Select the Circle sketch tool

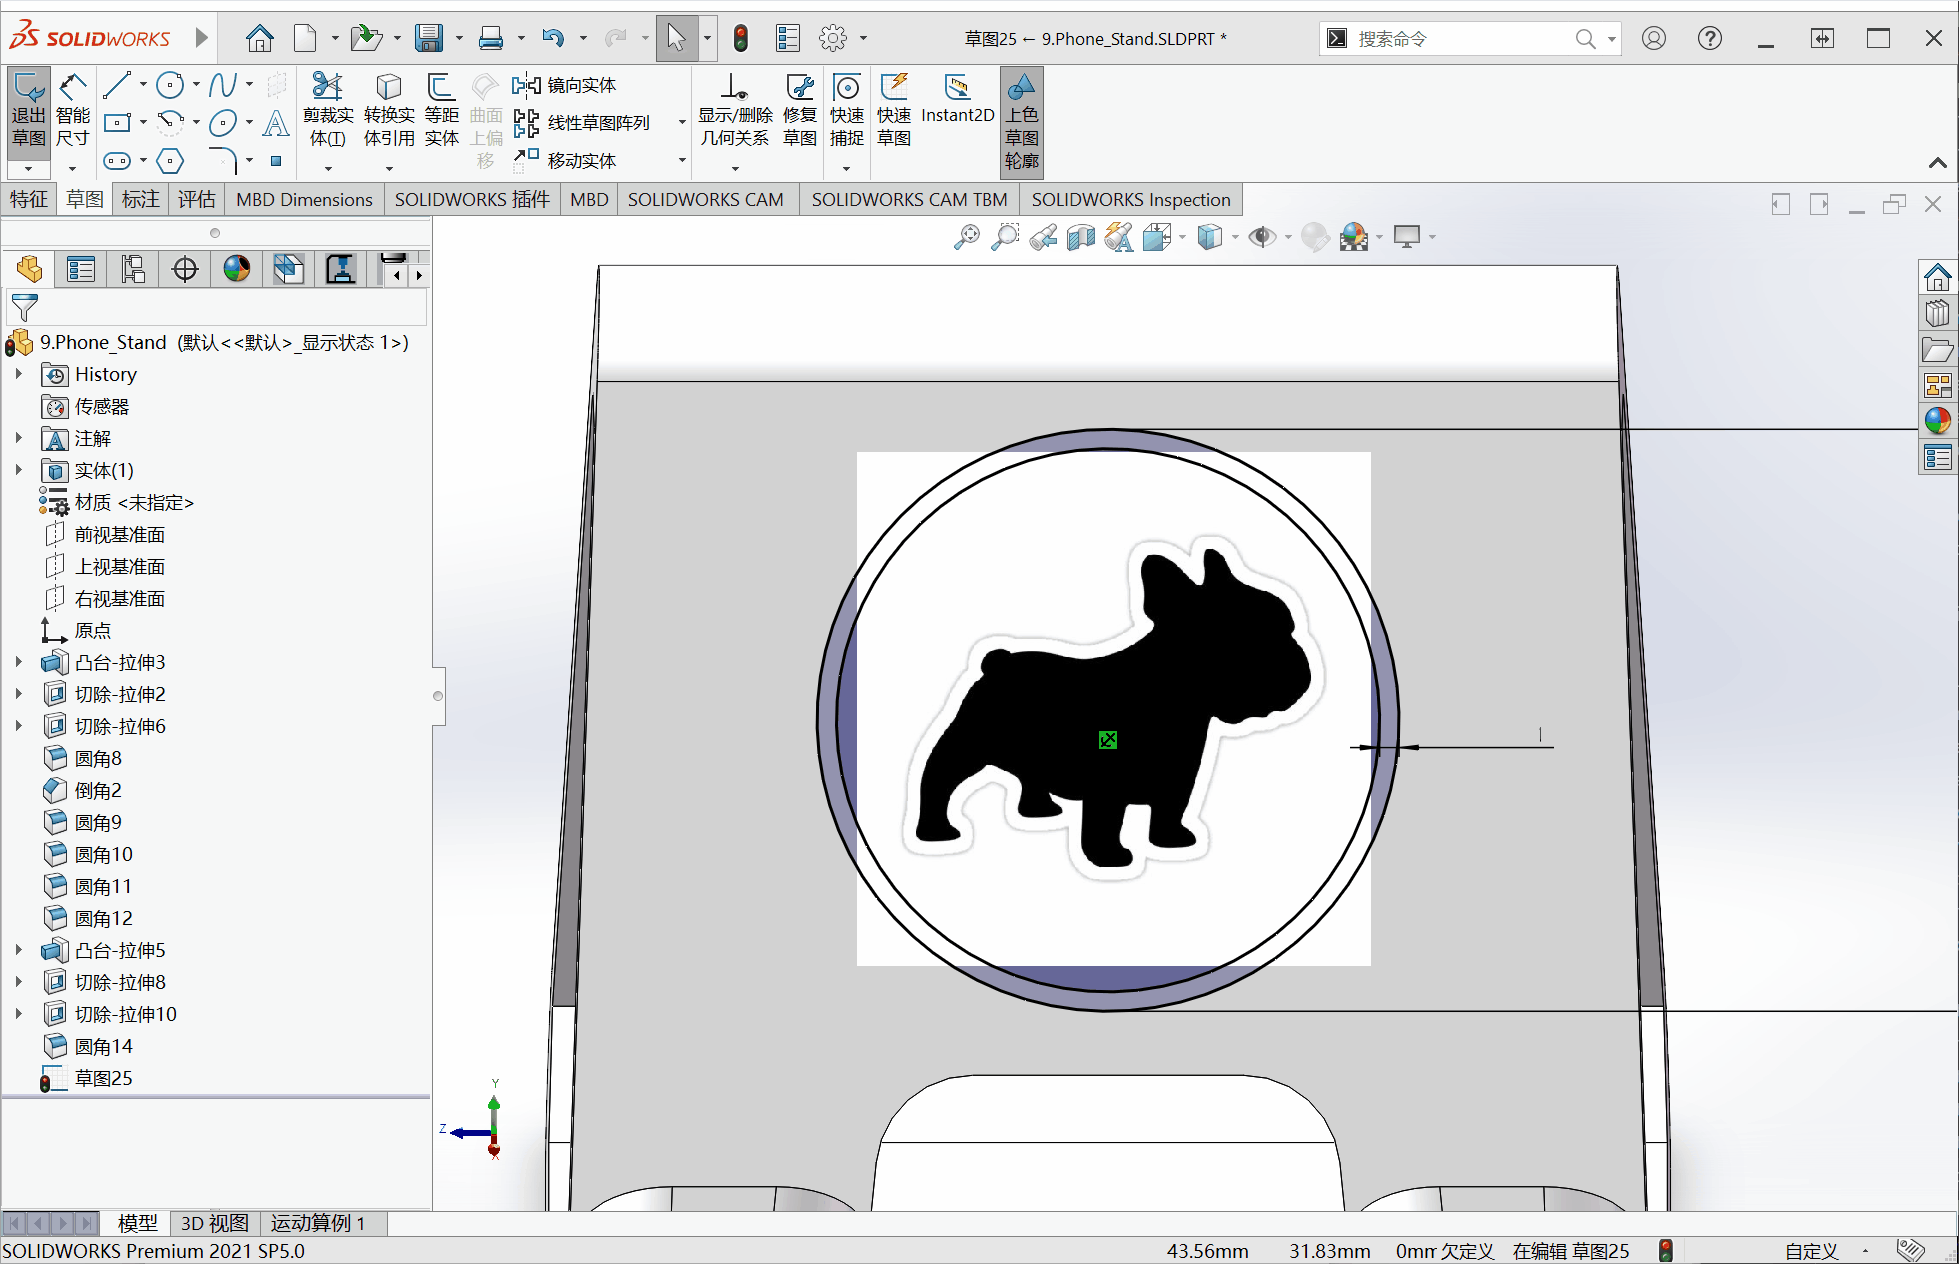(170, 85)
